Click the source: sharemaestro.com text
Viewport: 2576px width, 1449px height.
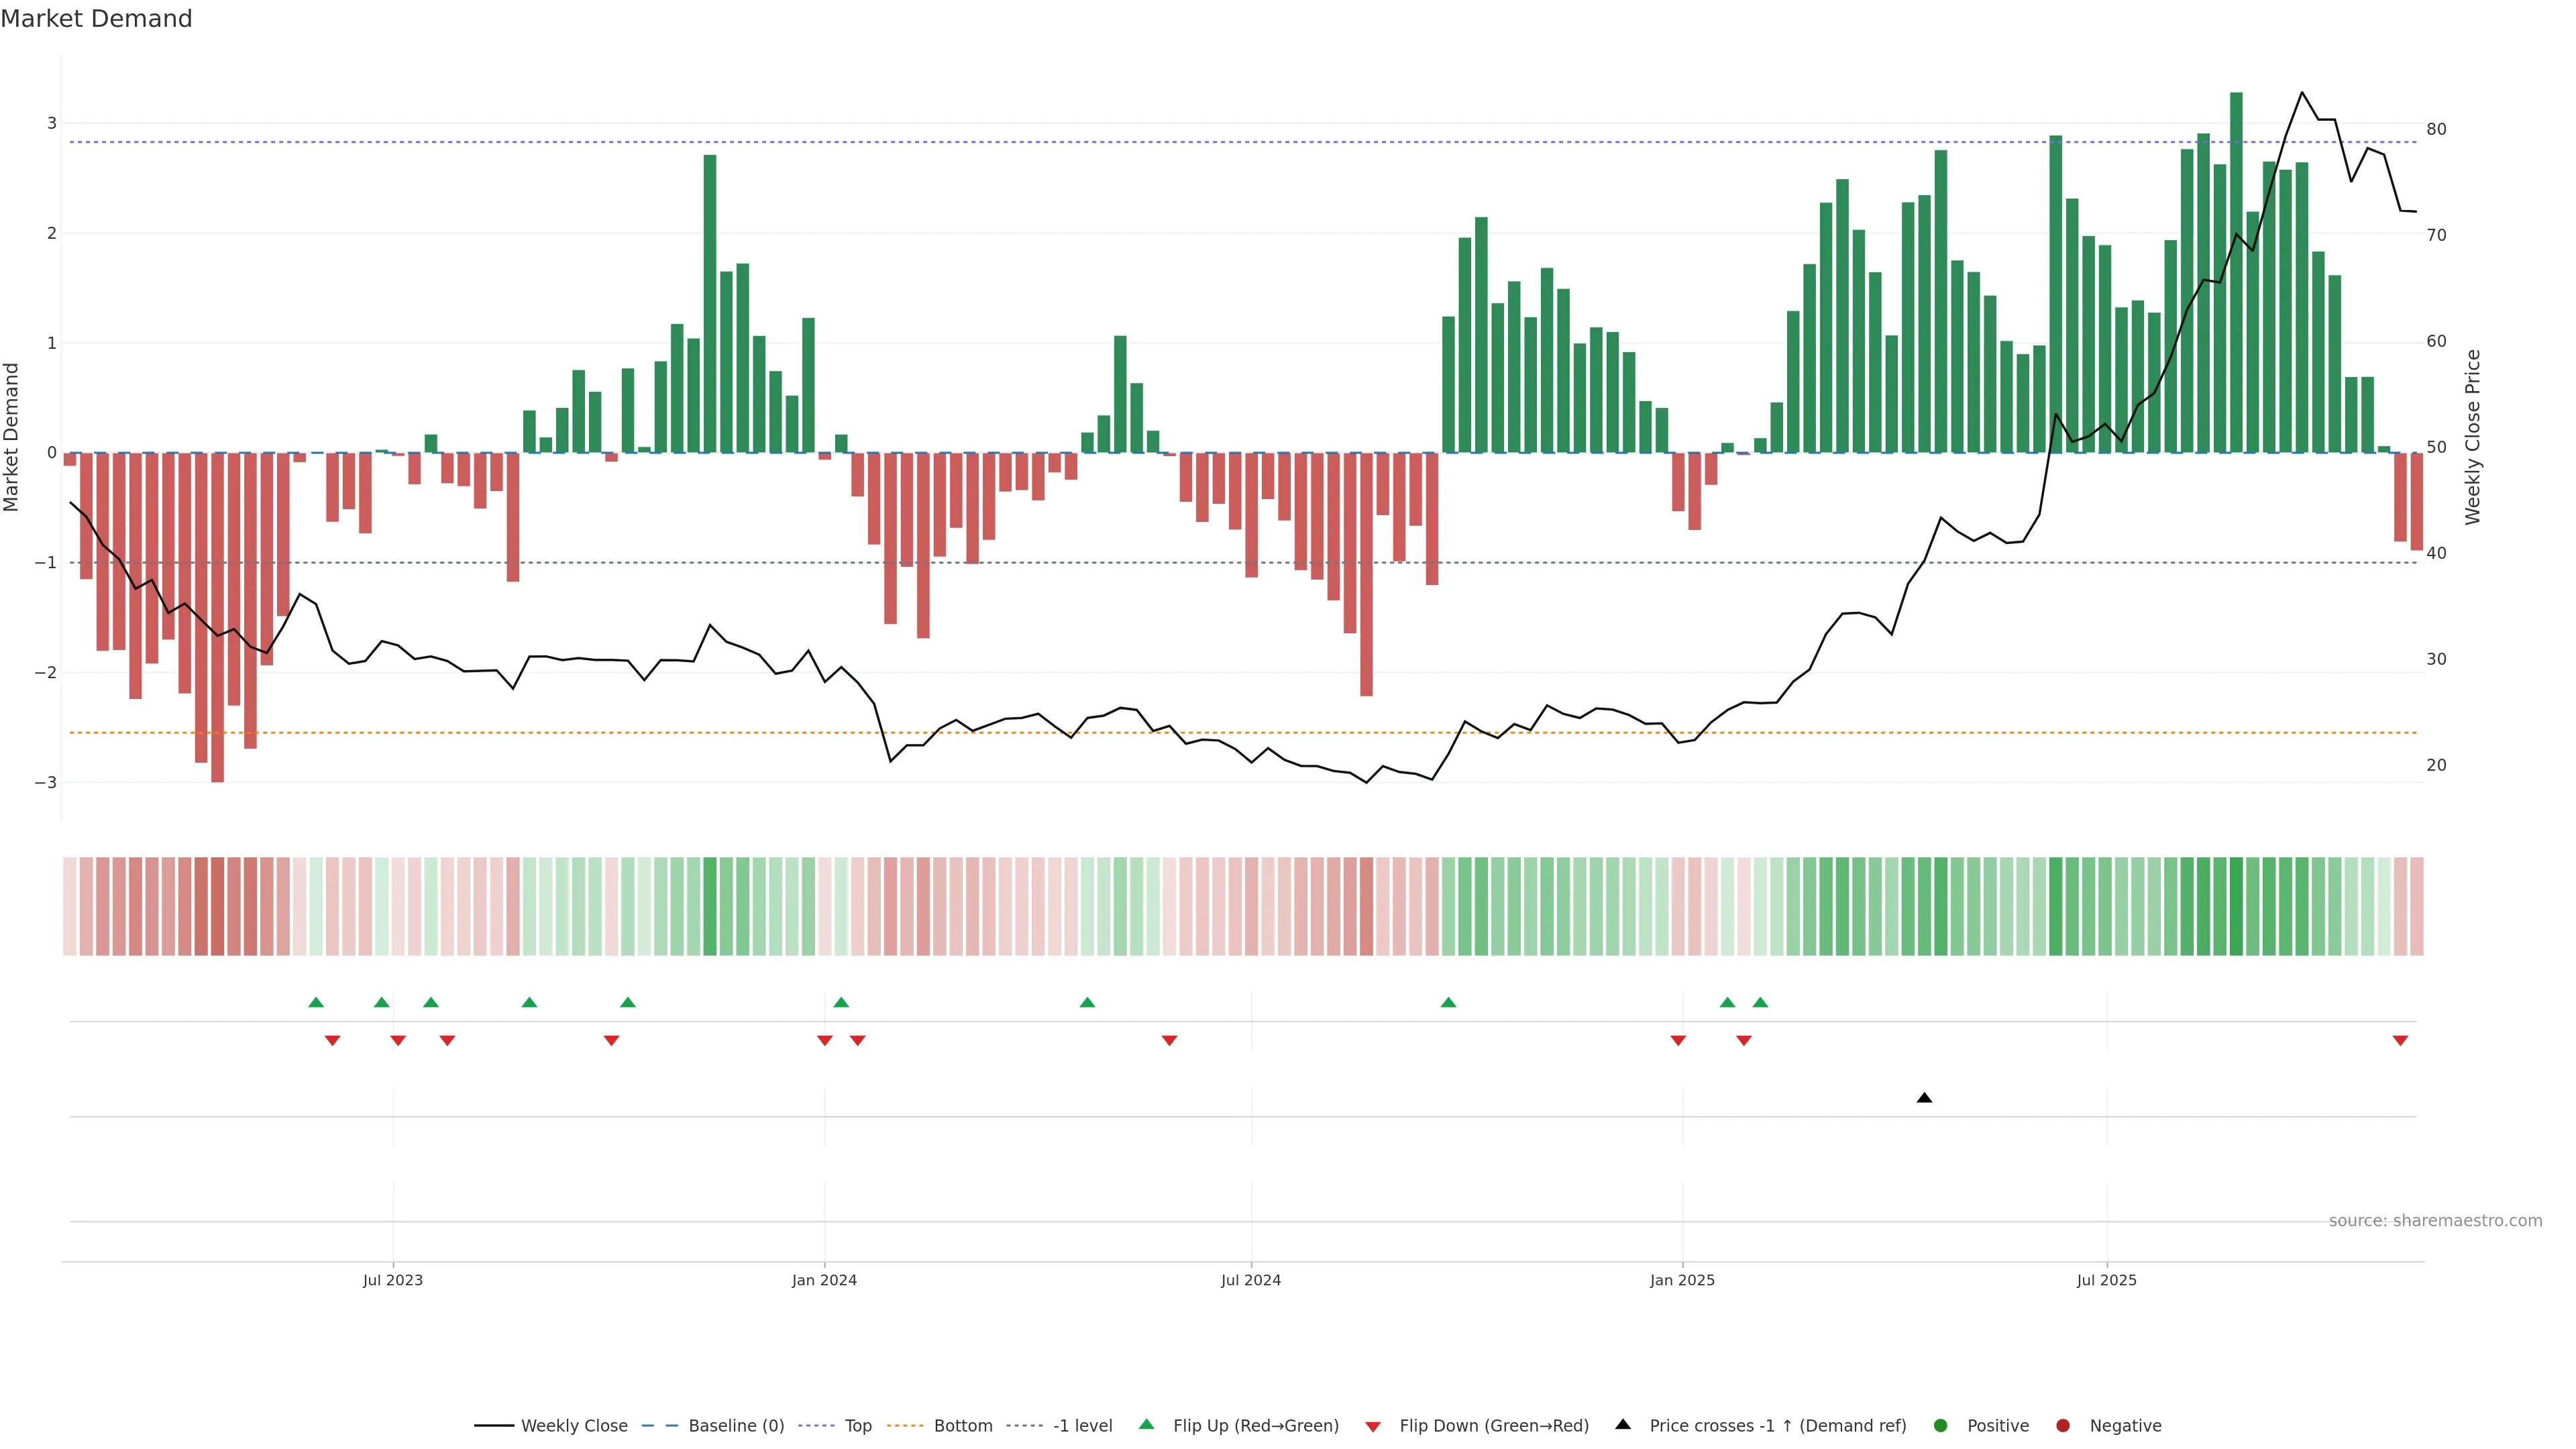2435,1221
